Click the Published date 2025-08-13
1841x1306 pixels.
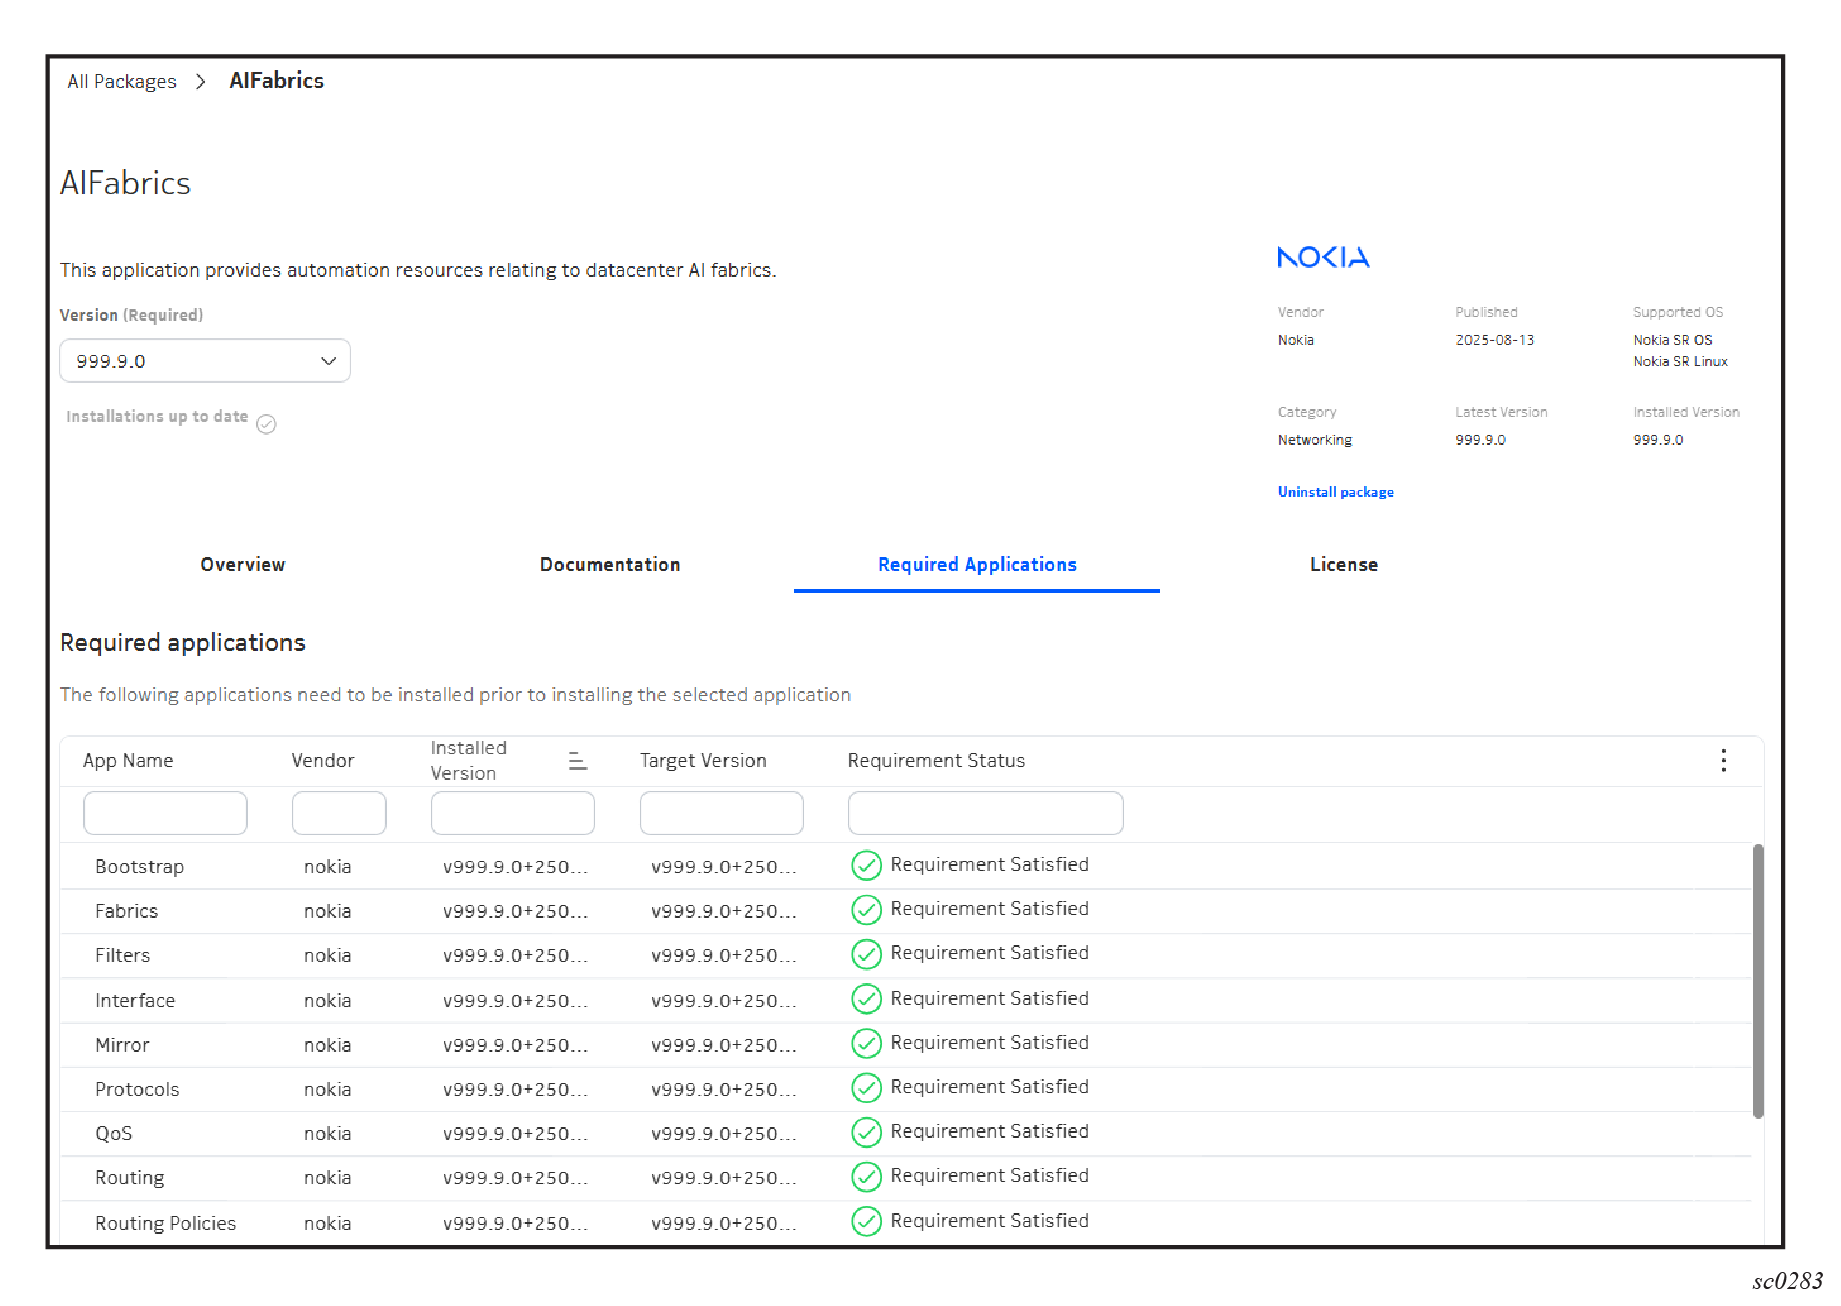coord(1494,340)
